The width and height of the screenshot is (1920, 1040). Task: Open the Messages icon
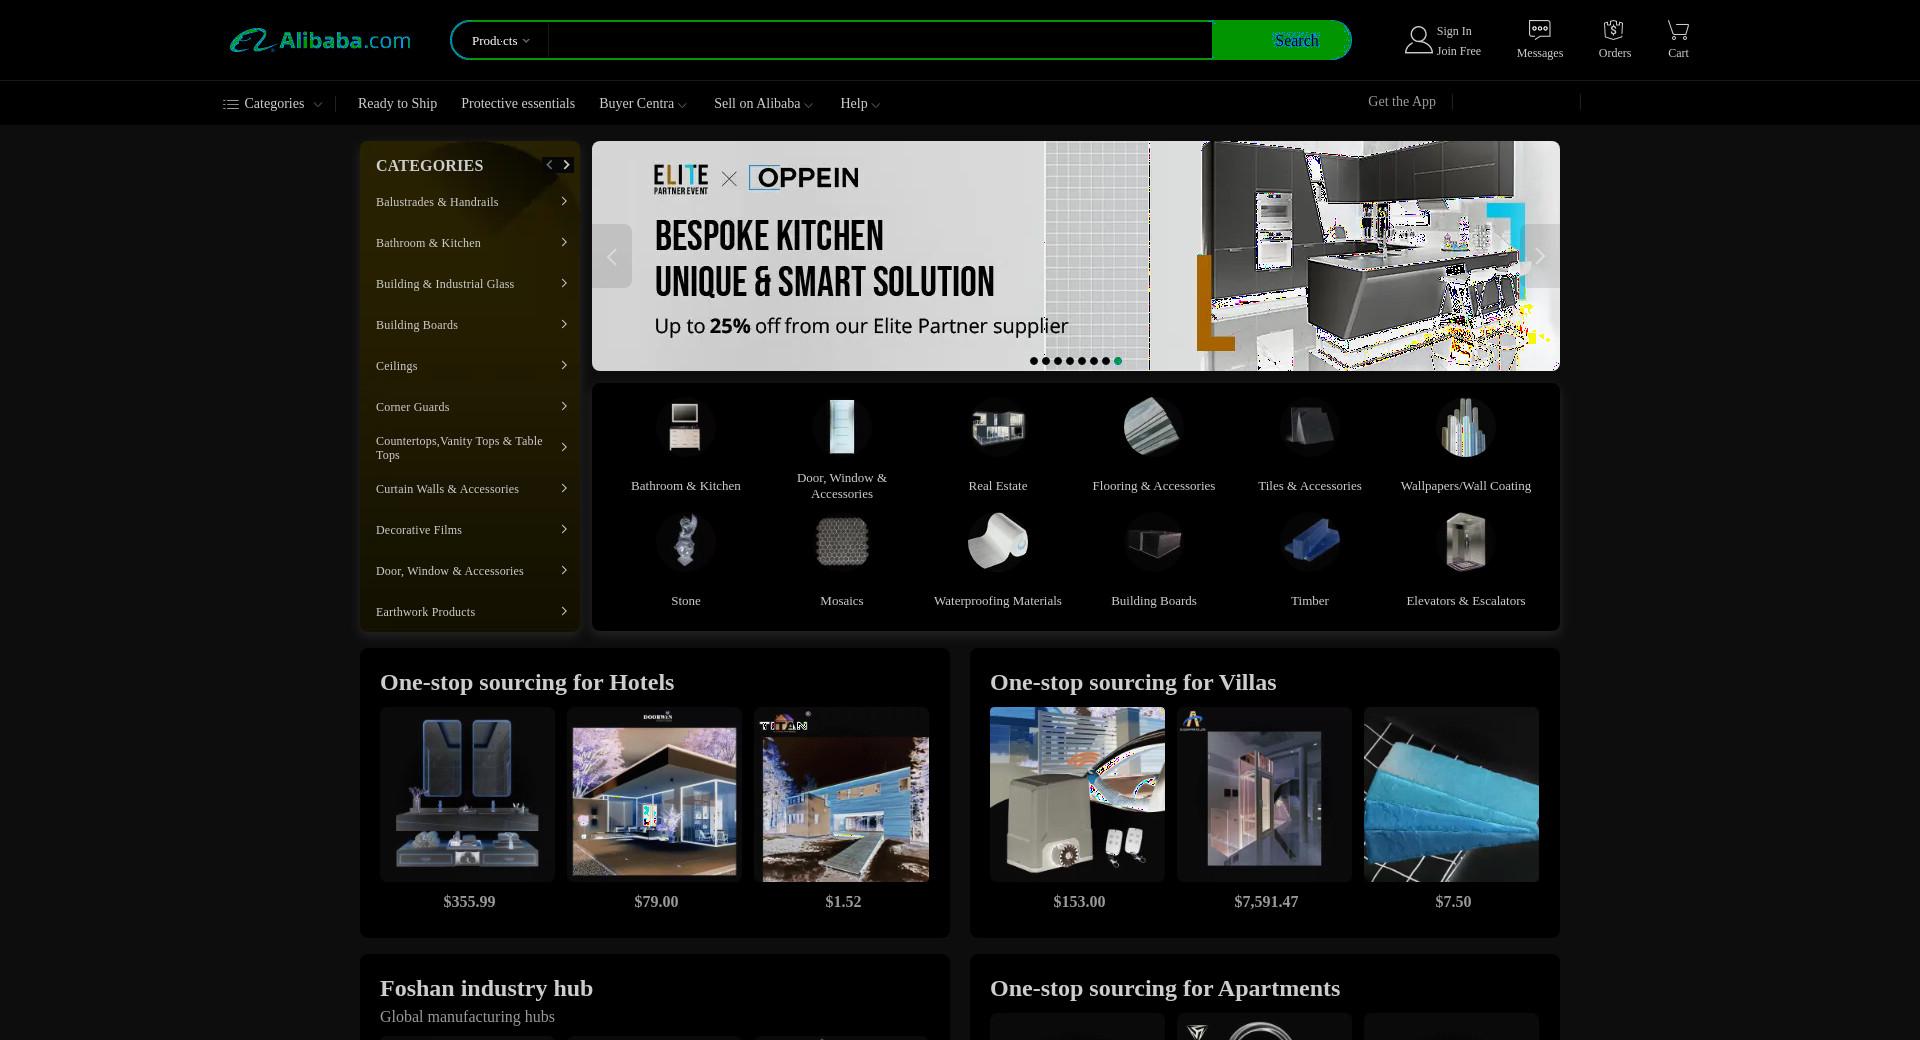pos(1539,30)
